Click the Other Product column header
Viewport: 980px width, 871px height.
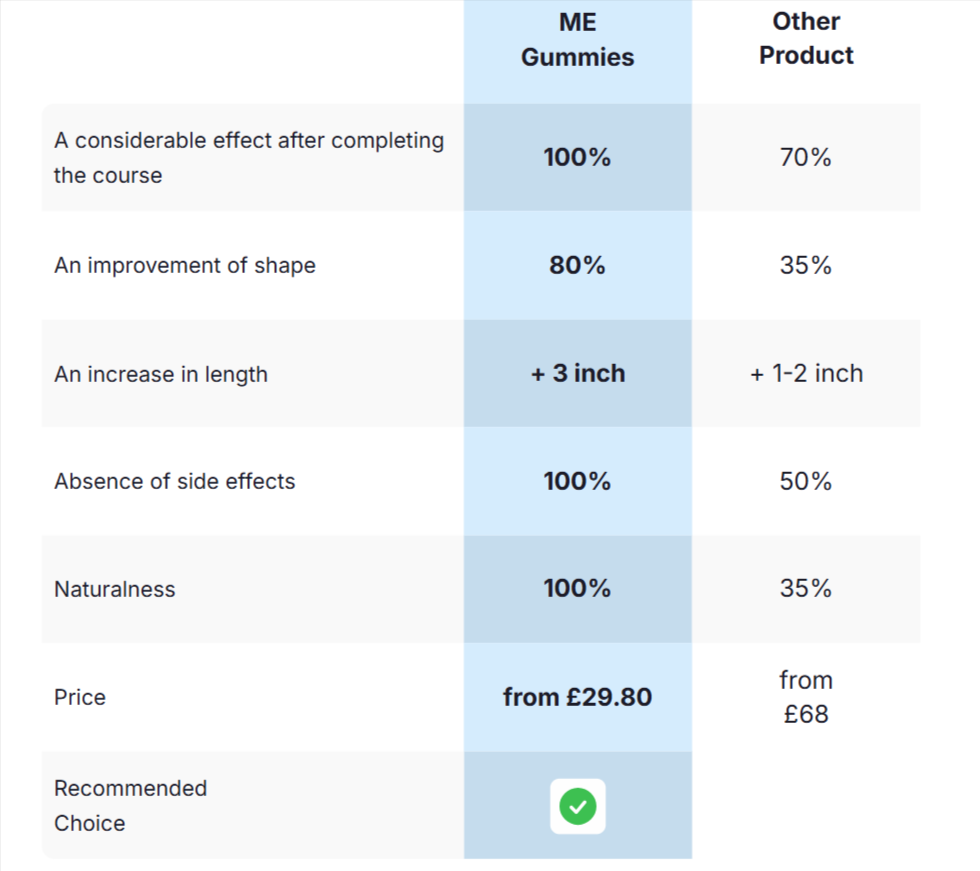coord(806,39)
